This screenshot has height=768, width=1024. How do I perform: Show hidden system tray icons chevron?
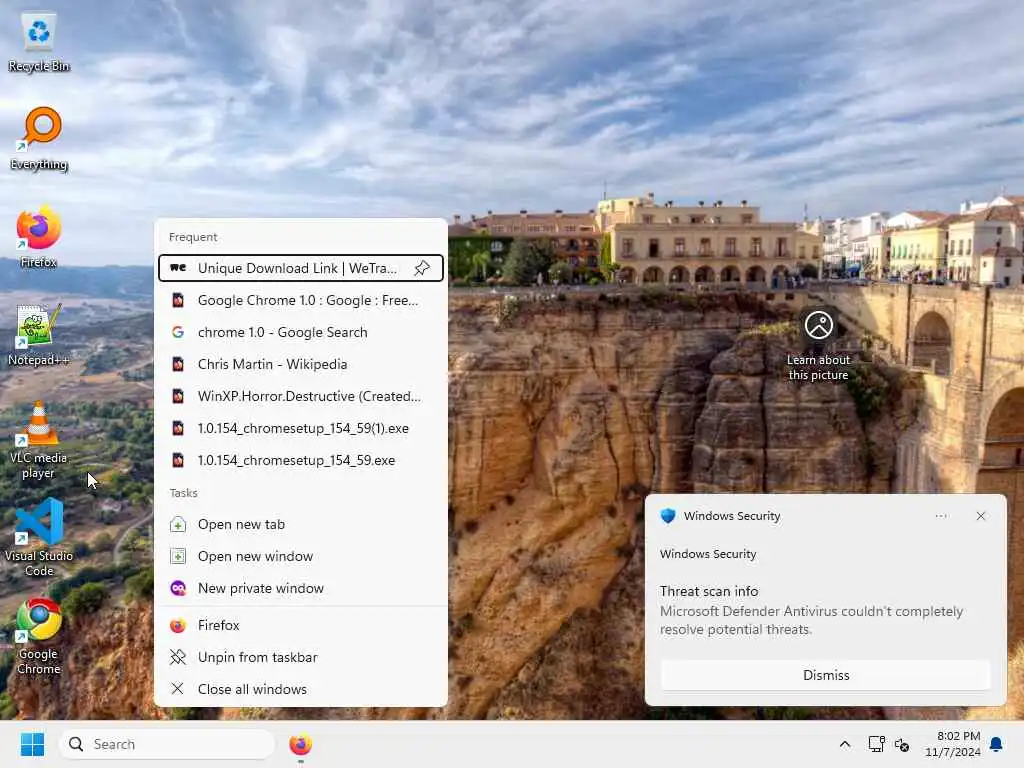844,744
